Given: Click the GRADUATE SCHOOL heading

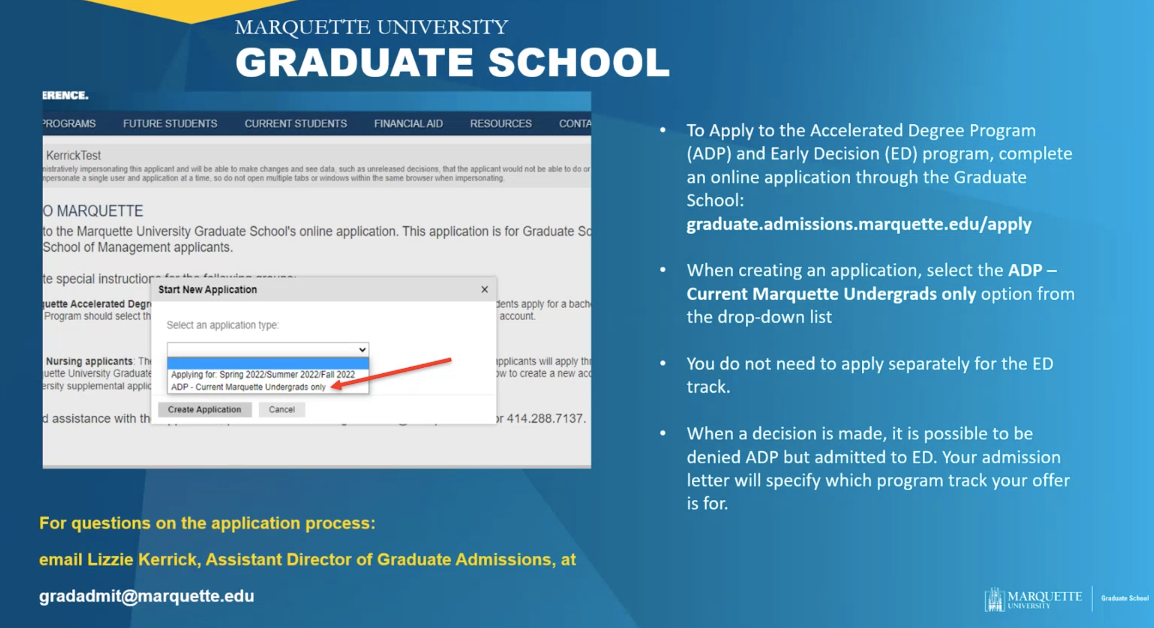Looking at the screenshot, I should coord(453,62).
